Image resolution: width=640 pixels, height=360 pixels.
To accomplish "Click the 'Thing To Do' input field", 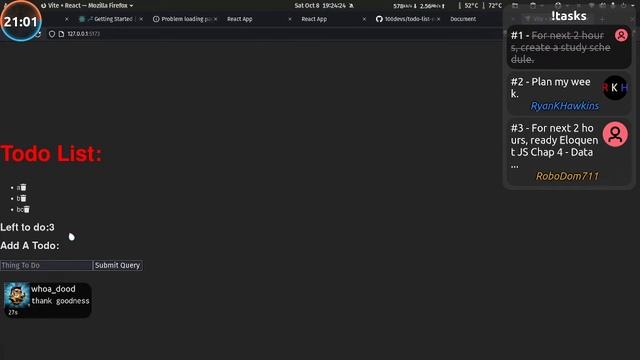I will 46,265.
